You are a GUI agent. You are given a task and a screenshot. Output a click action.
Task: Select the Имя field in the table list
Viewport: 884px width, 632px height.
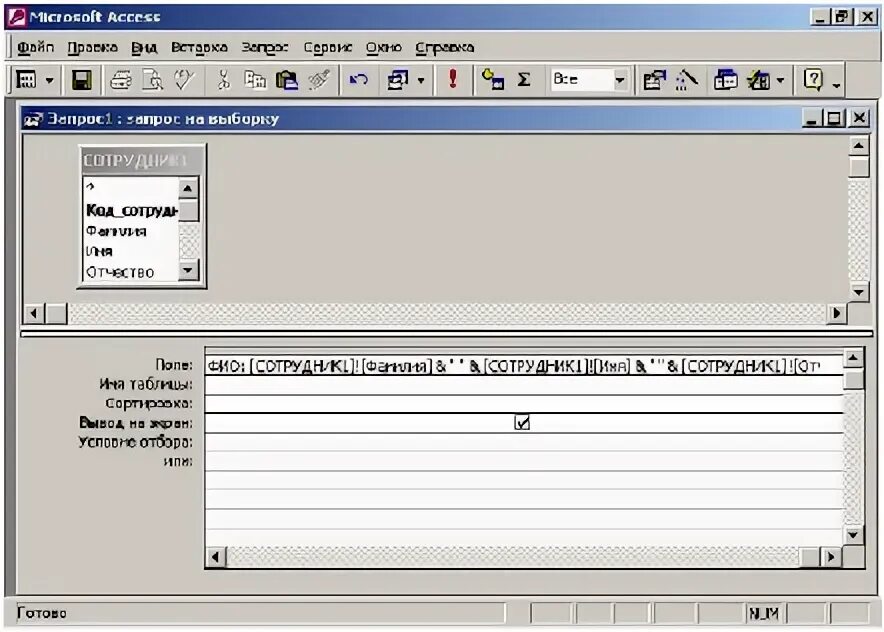coord(99,251)
